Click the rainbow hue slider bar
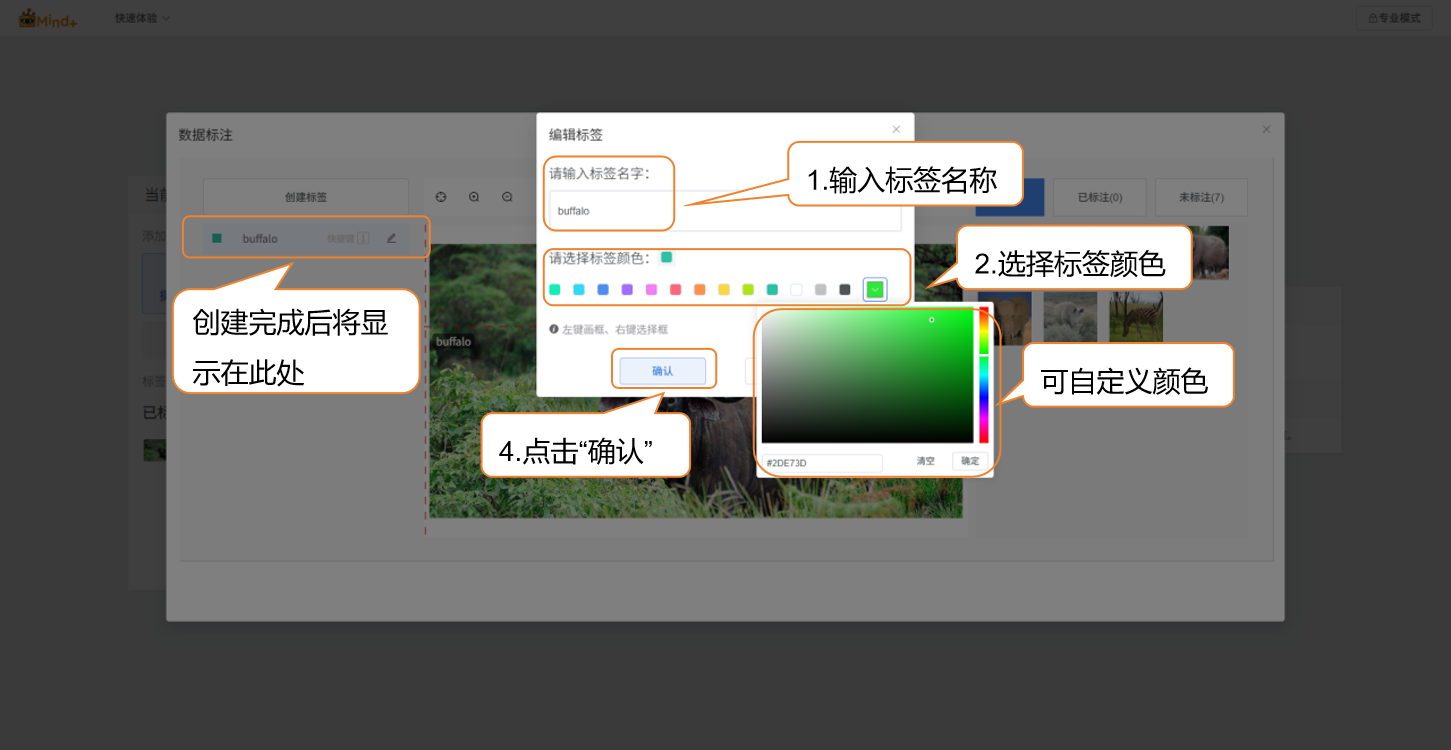This screenshot has width=1451, height=750. (984, 375)
